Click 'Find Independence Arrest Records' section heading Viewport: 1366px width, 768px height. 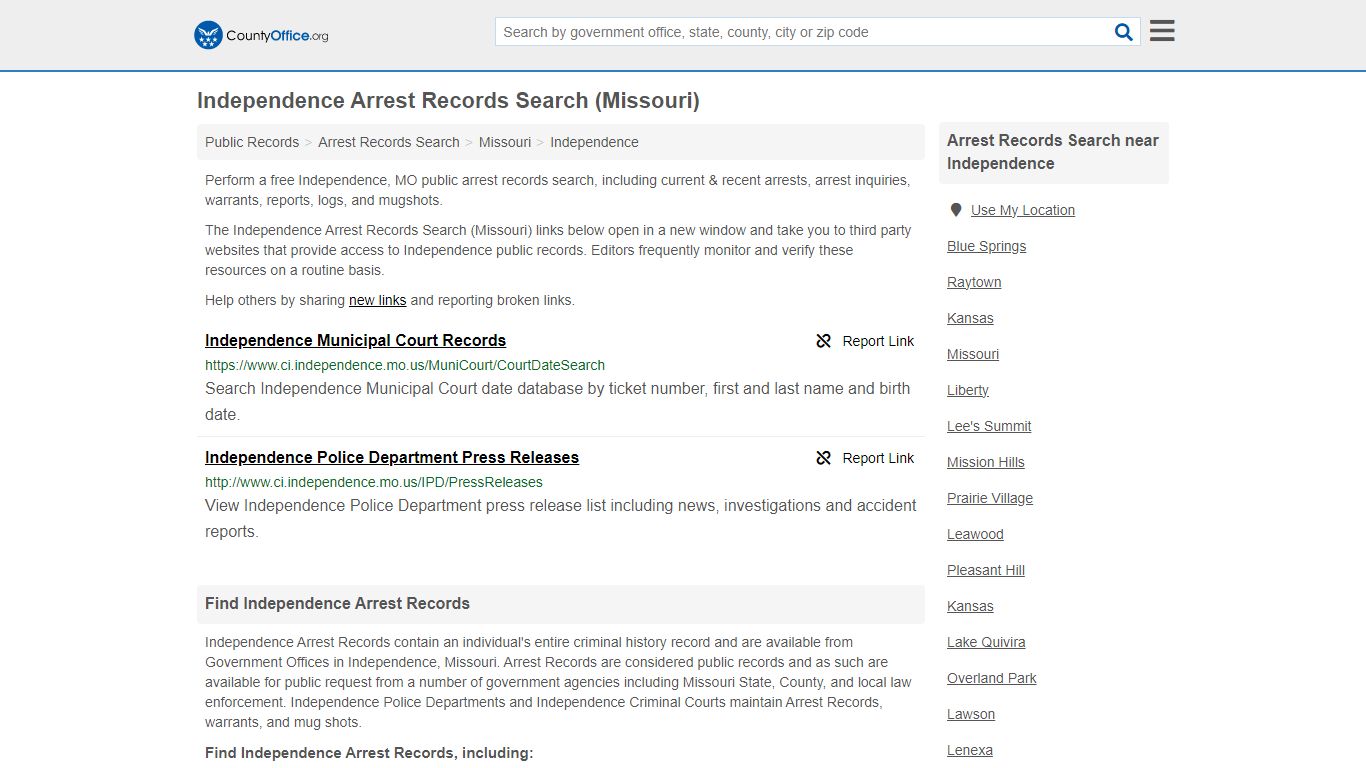(x=337, y=604)
